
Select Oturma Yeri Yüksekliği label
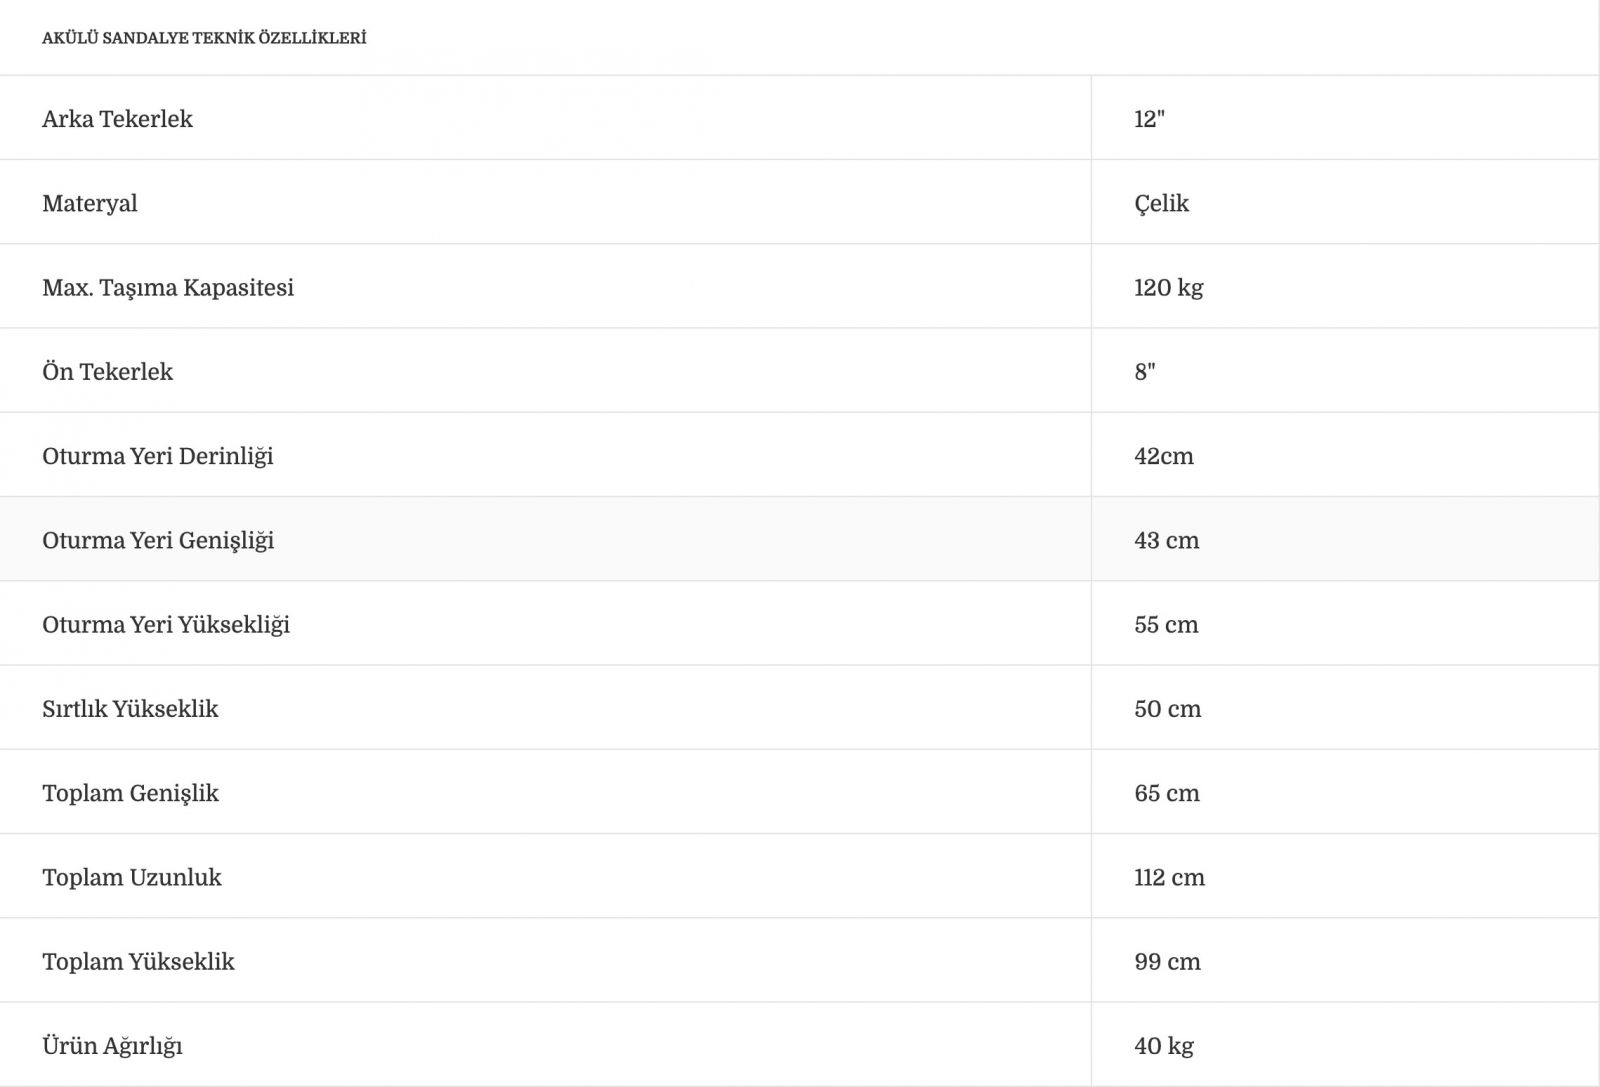click(166, 625)
